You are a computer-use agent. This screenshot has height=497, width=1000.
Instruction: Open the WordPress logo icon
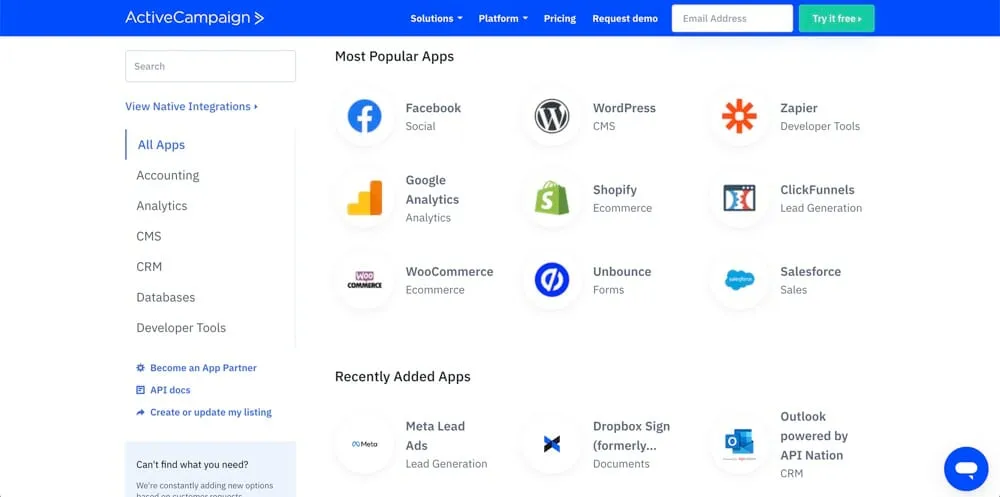[x=551, y=117]
